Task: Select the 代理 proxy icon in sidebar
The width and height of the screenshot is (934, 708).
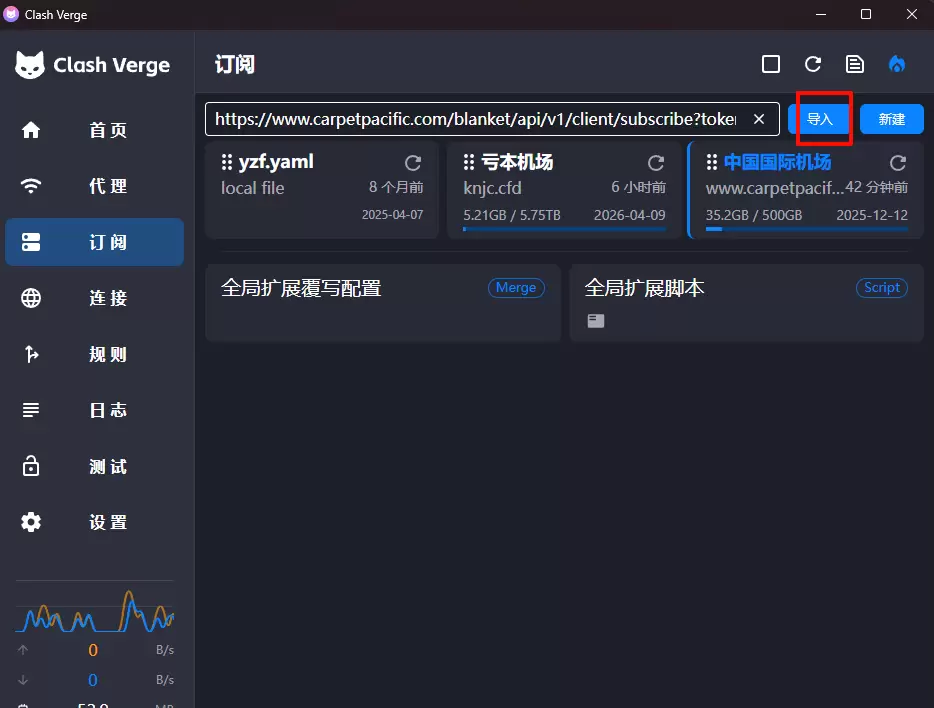Action: (30, 186)
